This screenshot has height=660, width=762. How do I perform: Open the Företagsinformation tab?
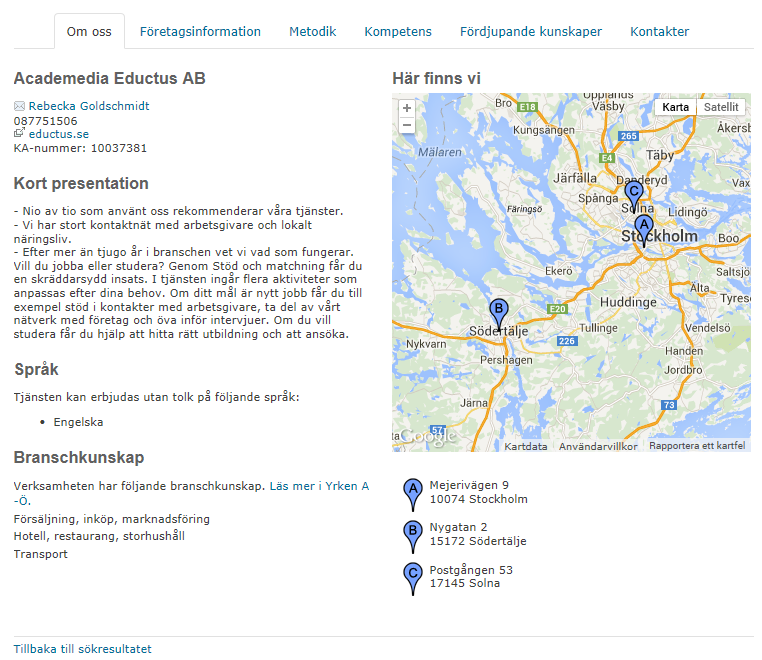tap(200, 32)
